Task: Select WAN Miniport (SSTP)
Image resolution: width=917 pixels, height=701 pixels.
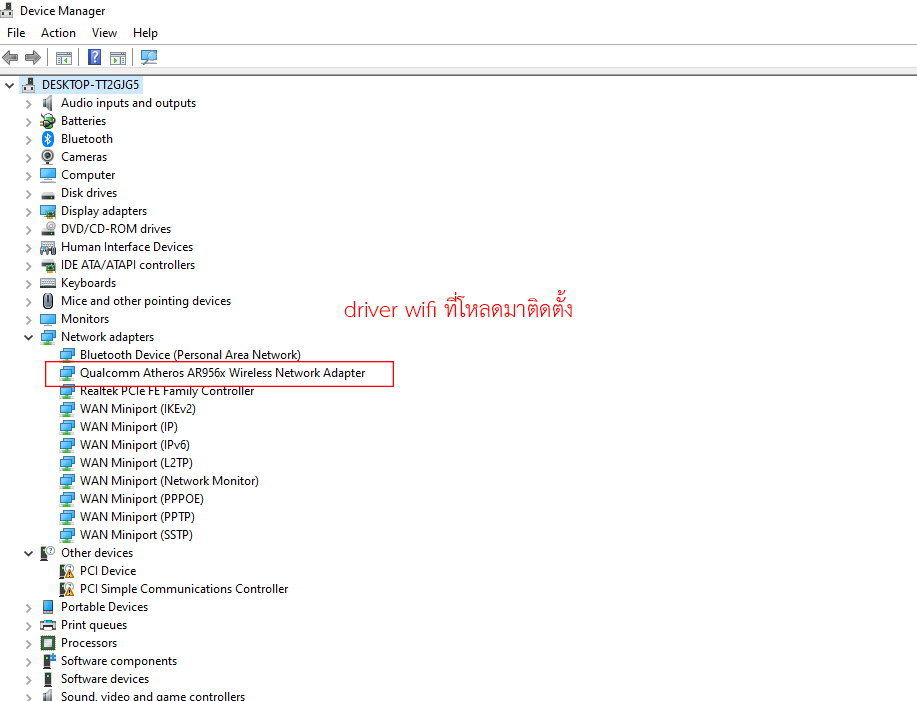Action: pos(136,535)
